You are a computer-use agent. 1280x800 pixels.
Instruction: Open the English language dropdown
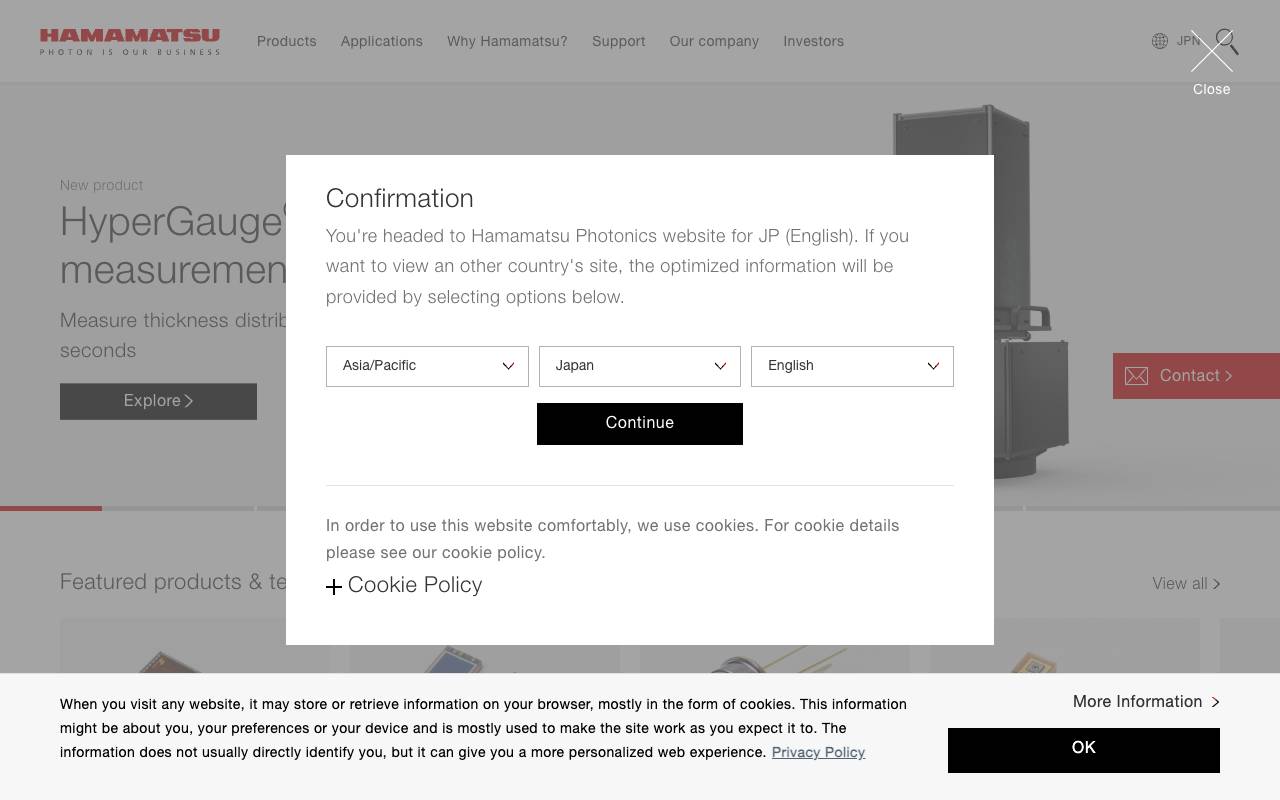point(852,366)
